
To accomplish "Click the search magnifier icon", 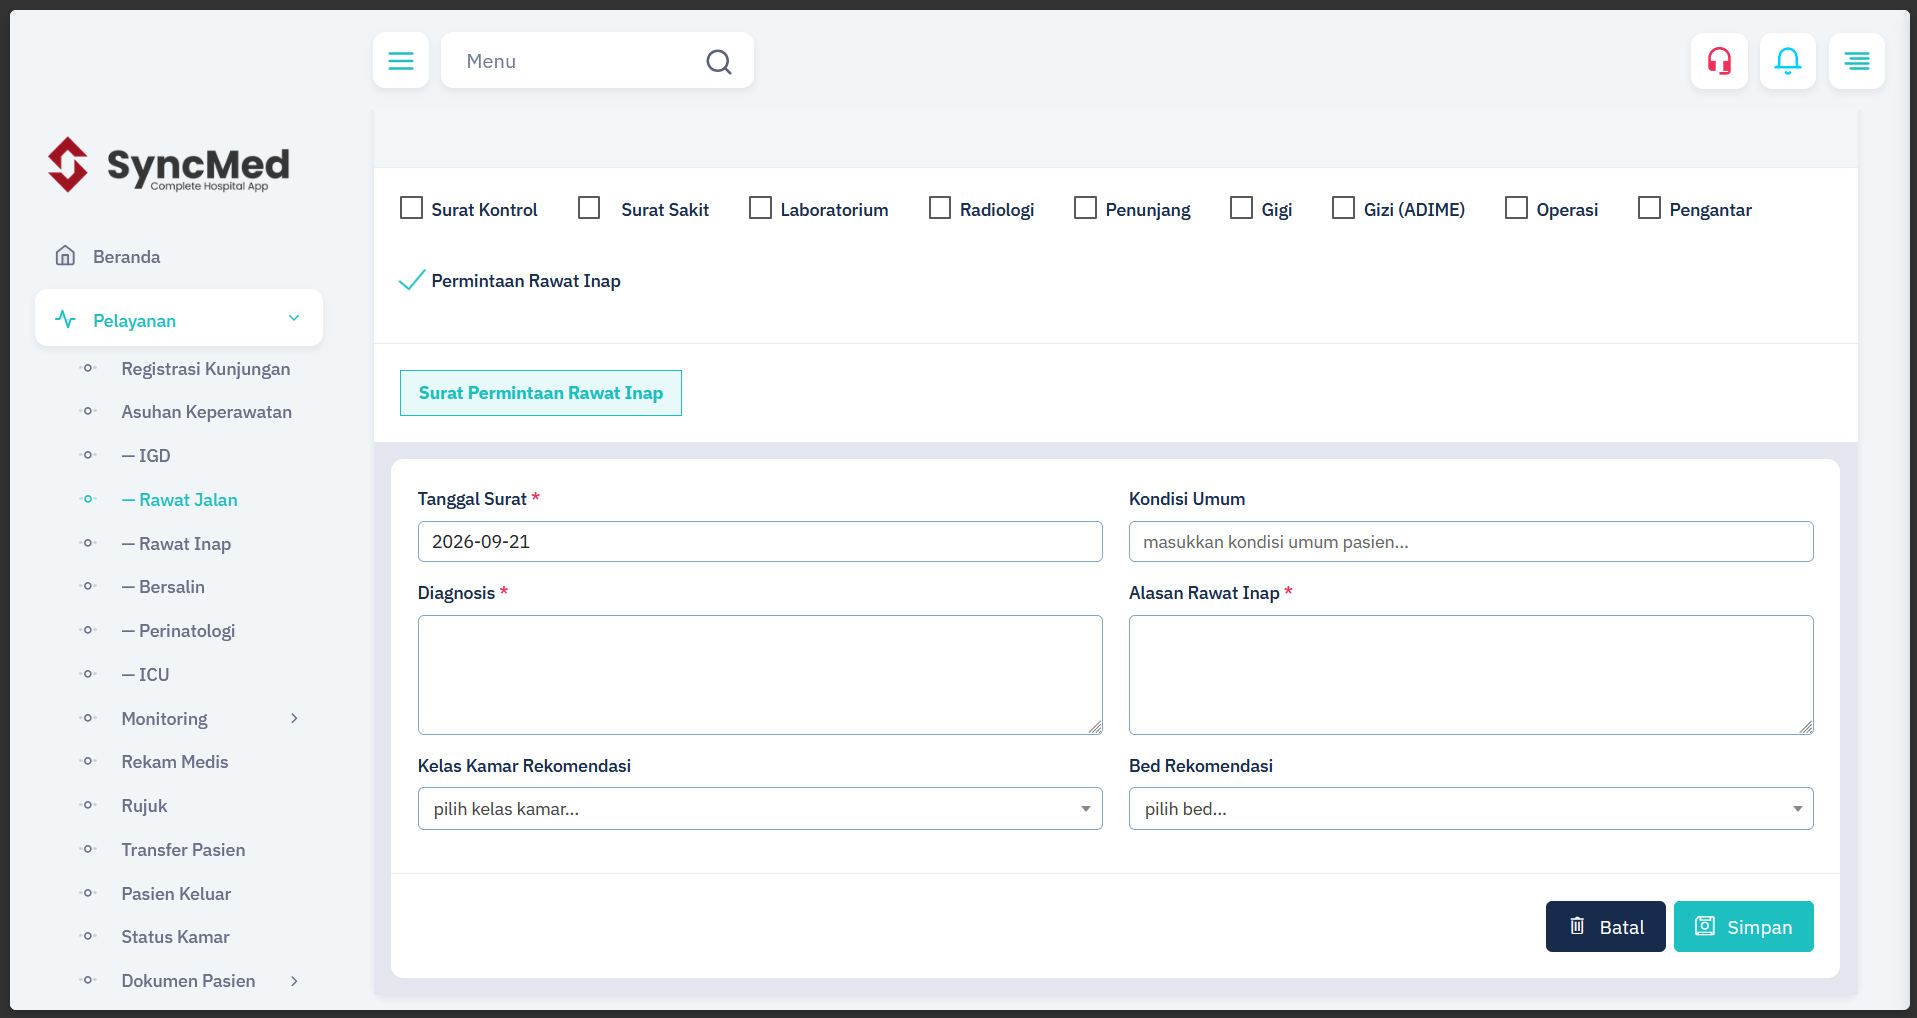I will click(718, 62).
